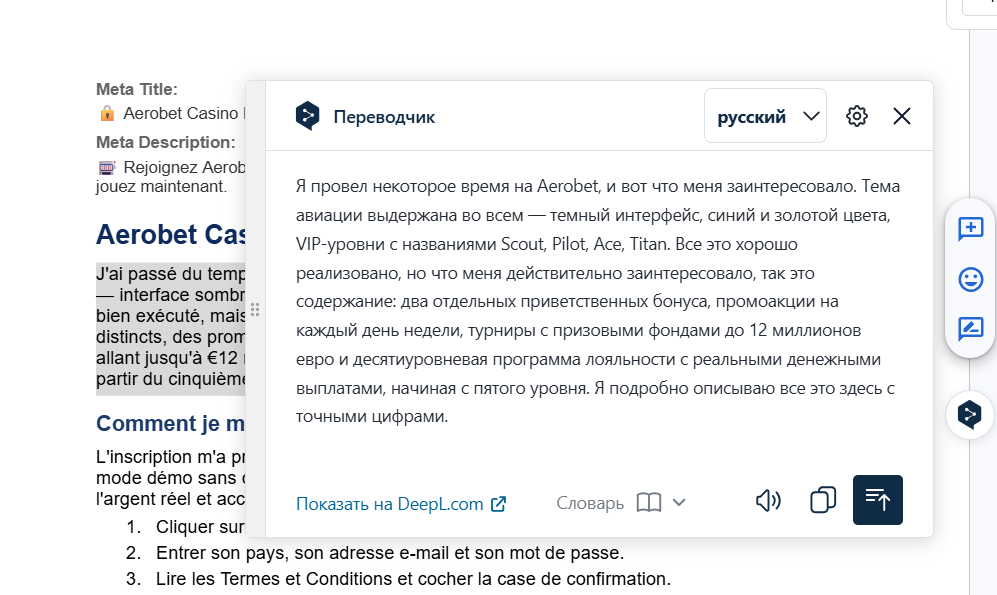Expand the Словарь dictionary chevron
The image size is (997, 595).
(x=679, y=503)
